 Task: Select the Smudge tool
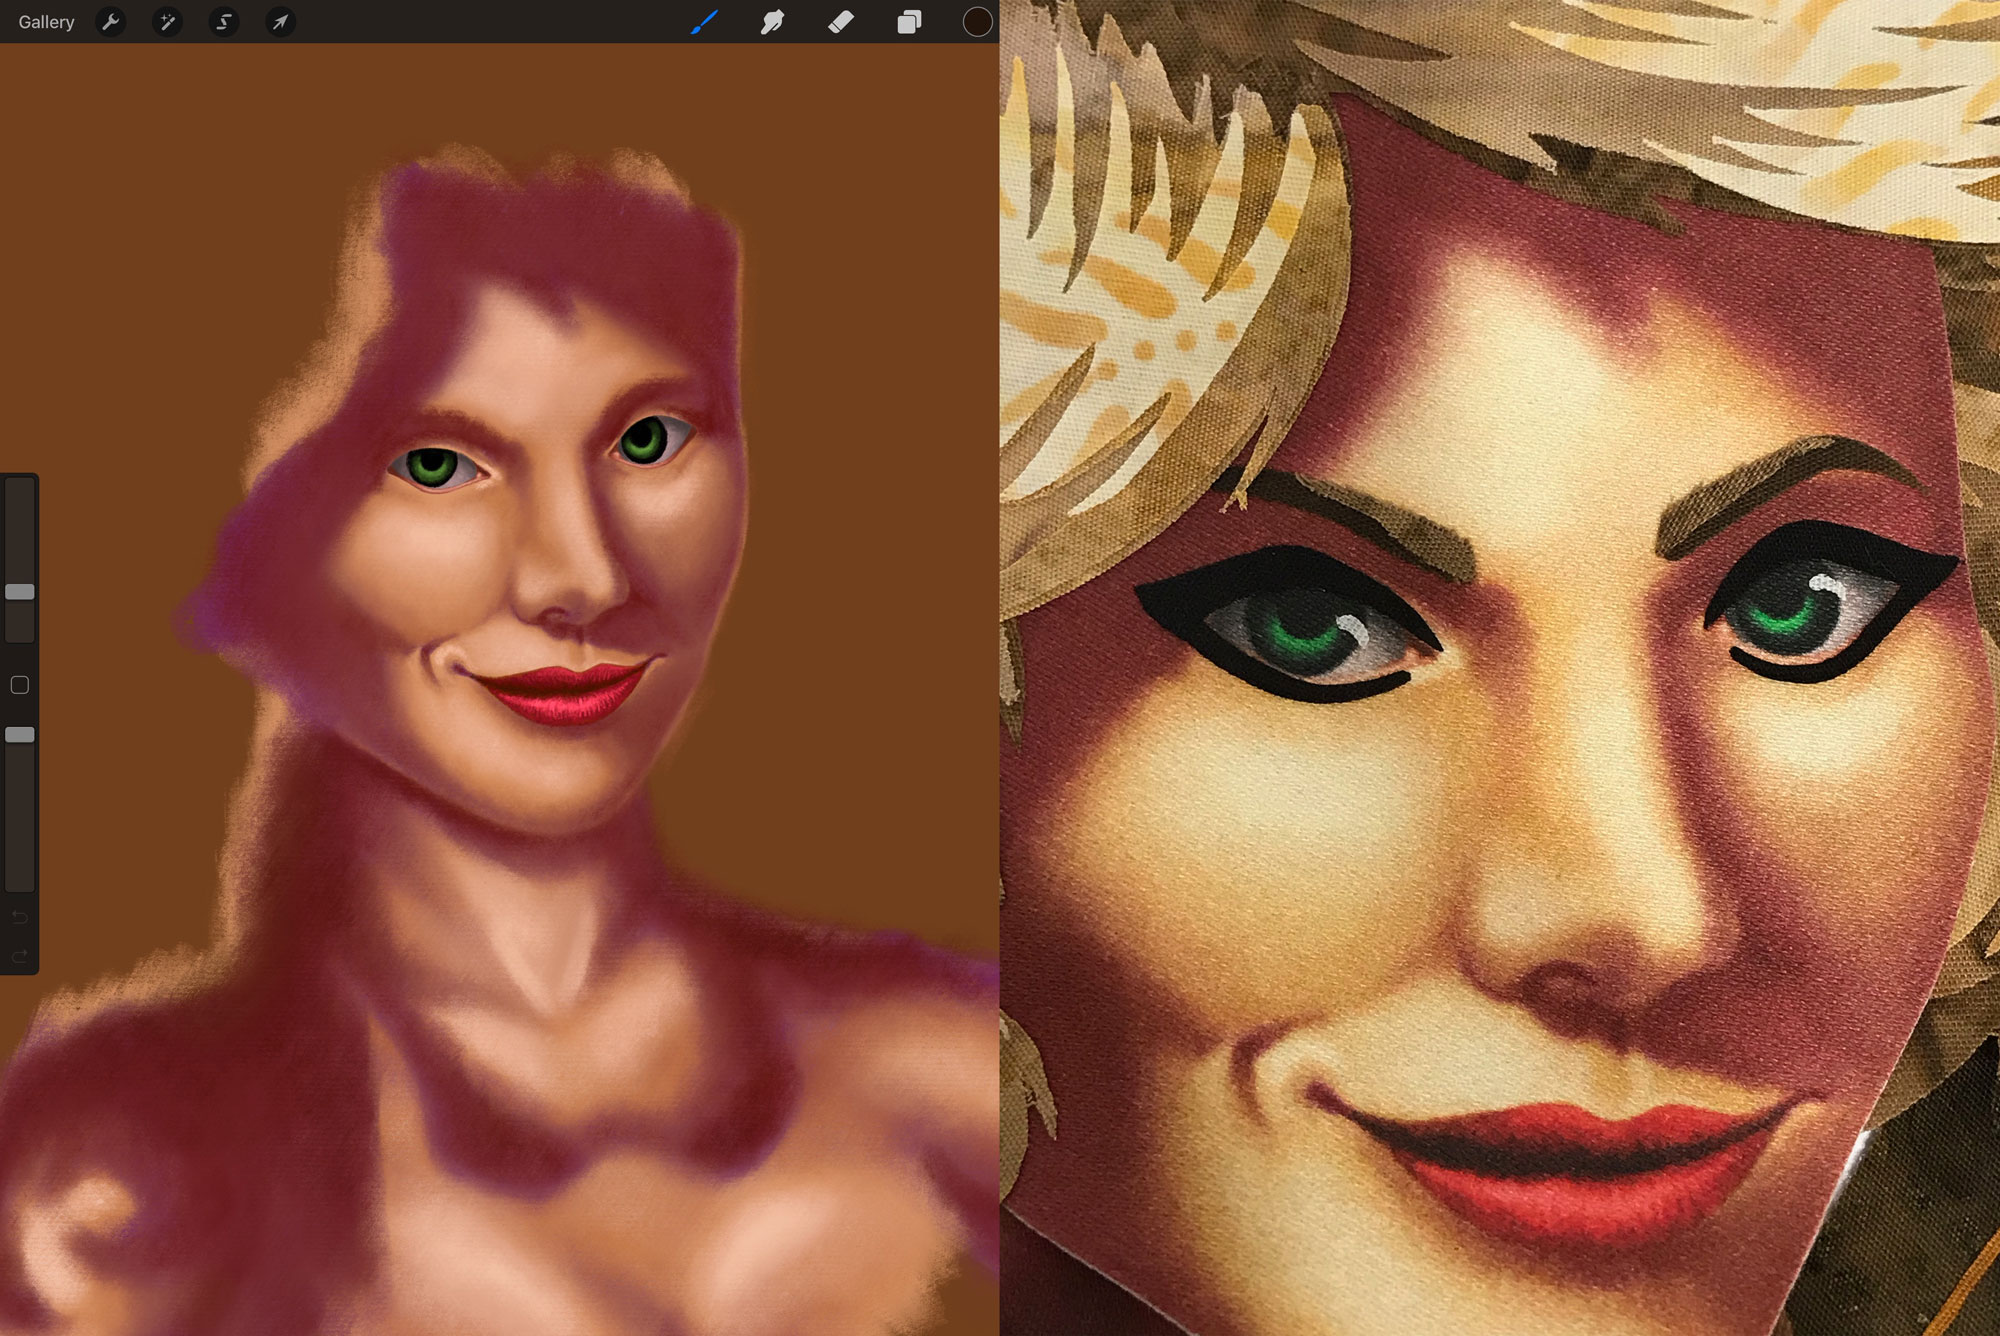(772, 22)
